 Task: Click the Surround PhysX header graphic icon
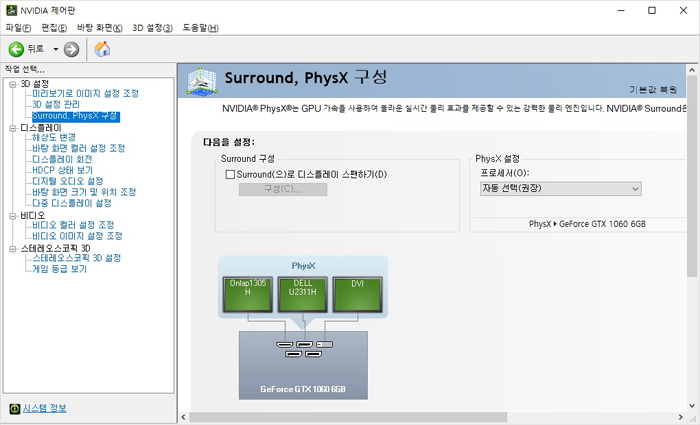pyautogui.click(x=202, y=81)
